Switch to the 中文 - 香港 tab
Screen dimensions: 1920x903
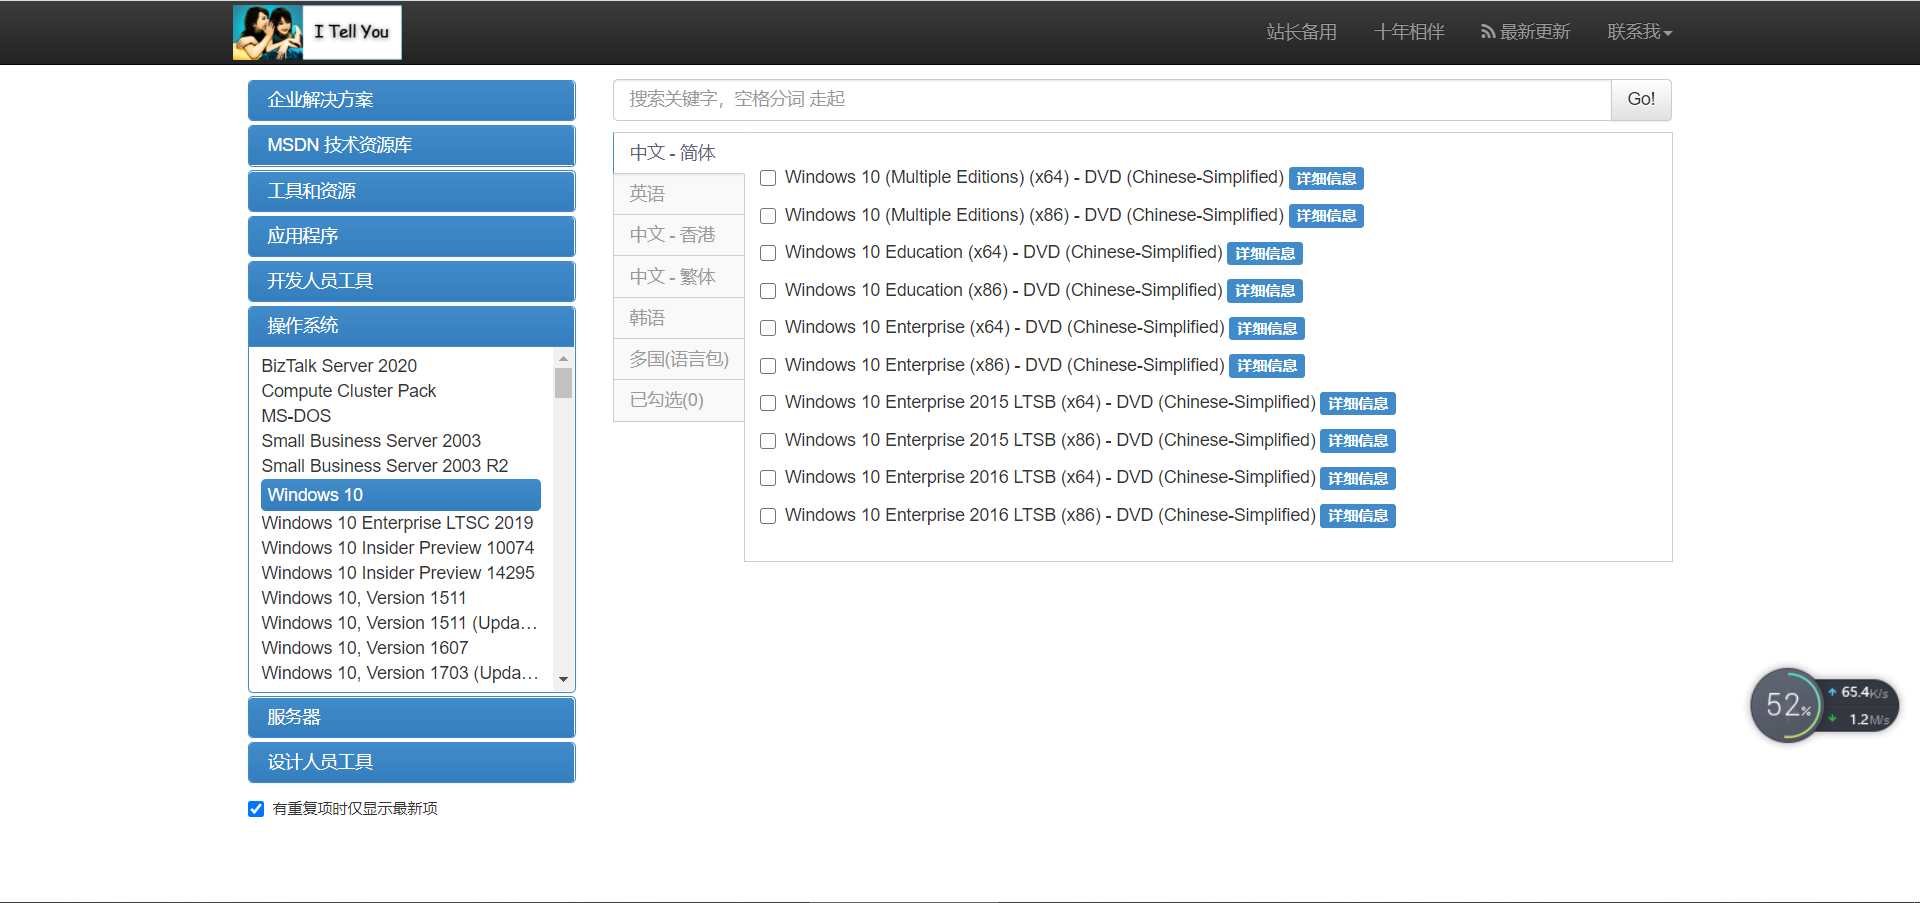click(679, 235)
